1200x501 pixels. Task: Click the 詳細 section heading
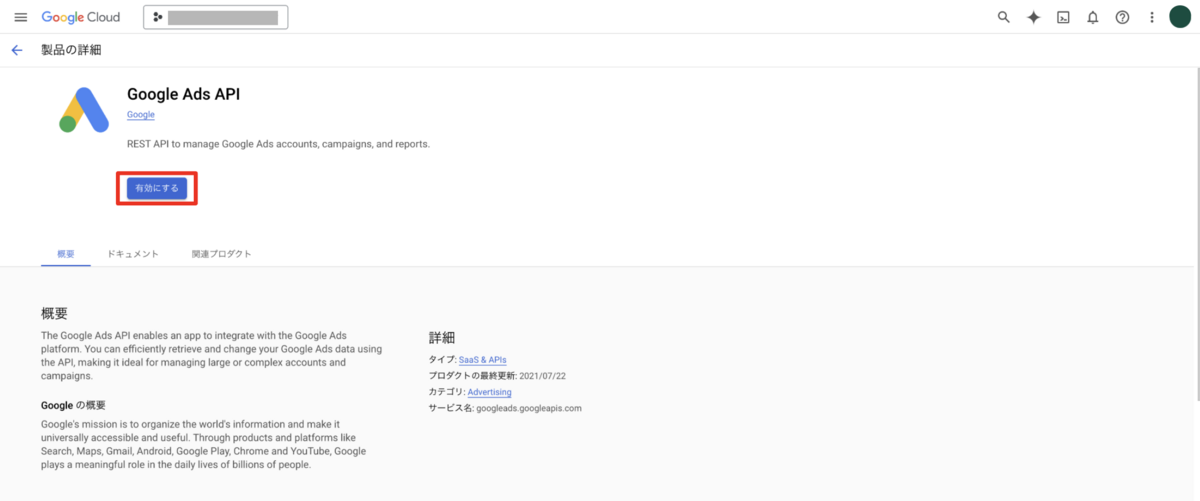pos(442,337)
